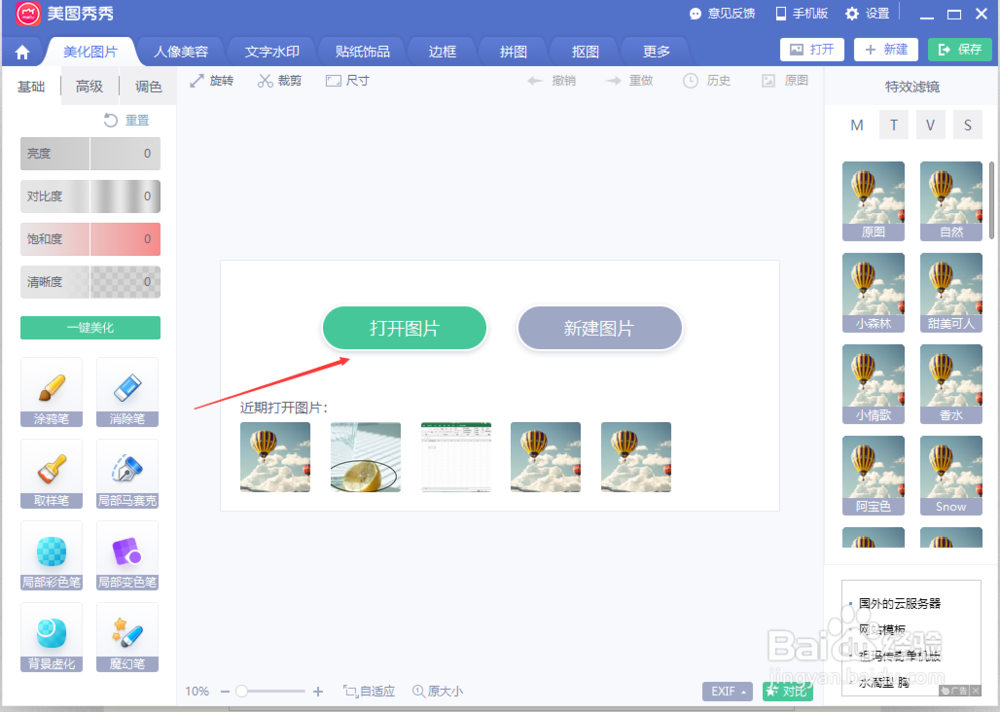Open the 更多 more features menu
Image resolution: width=1000 pixels, height=712 pixels.
click(655, 50)
